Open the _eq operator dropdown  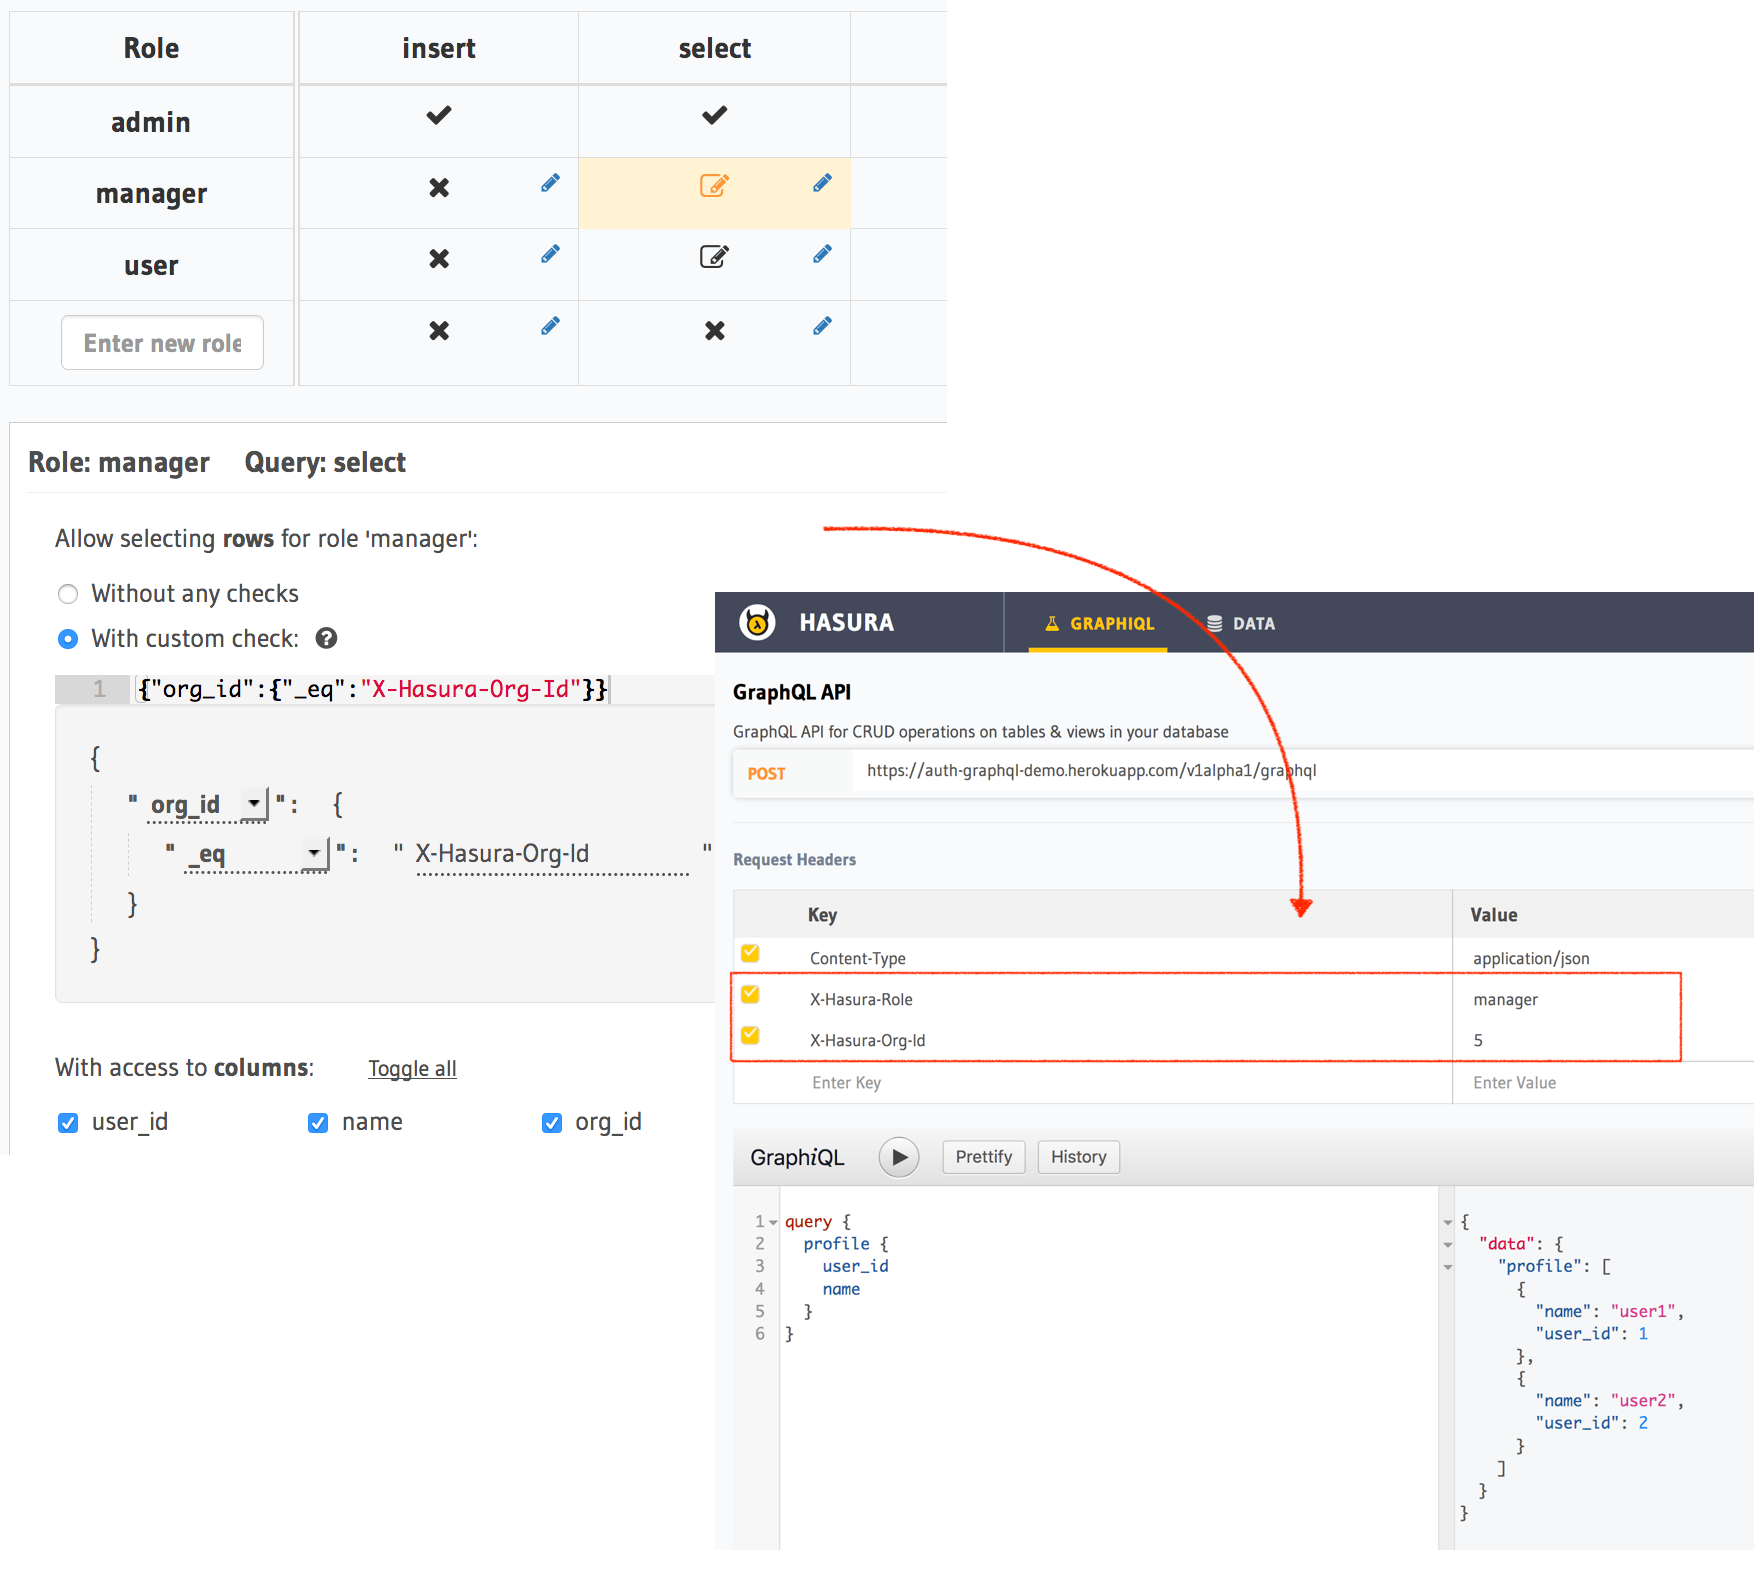coord(314,853)
